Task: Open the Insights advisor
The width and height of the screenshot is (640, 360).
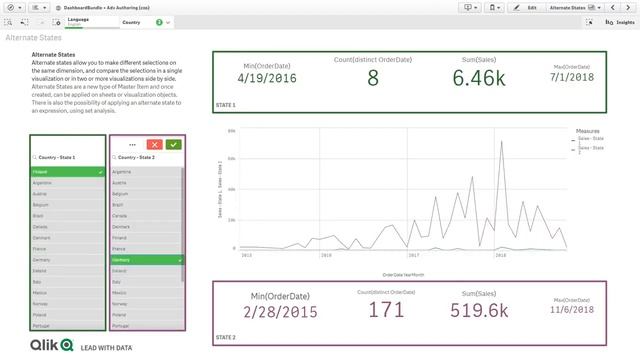Action: pos(620,22)
